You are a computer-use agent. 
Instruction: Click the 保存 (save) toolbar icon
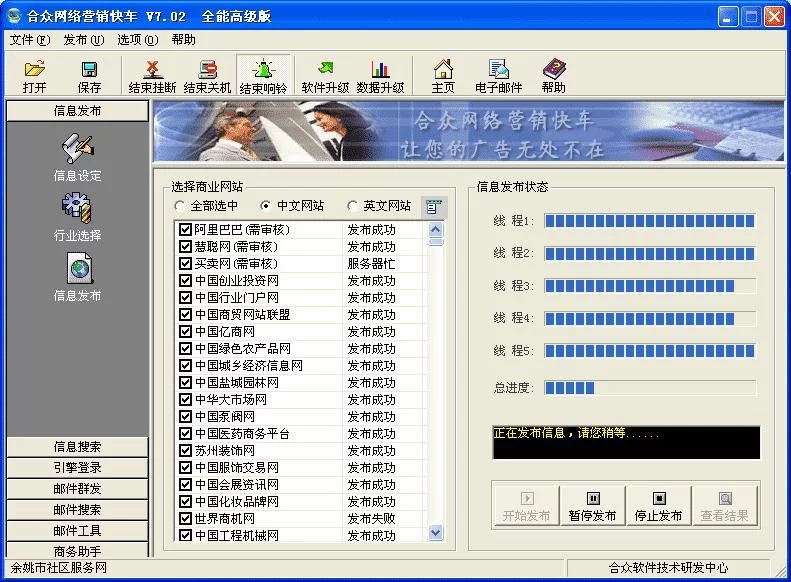89,76
